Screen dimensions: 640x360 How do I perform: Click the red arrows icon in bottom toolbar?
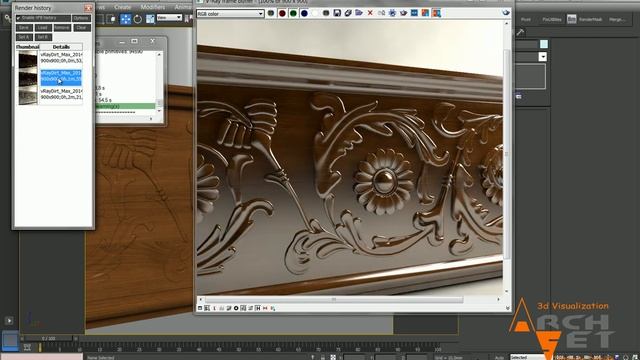pyautogui.click(x=265, y=308)
